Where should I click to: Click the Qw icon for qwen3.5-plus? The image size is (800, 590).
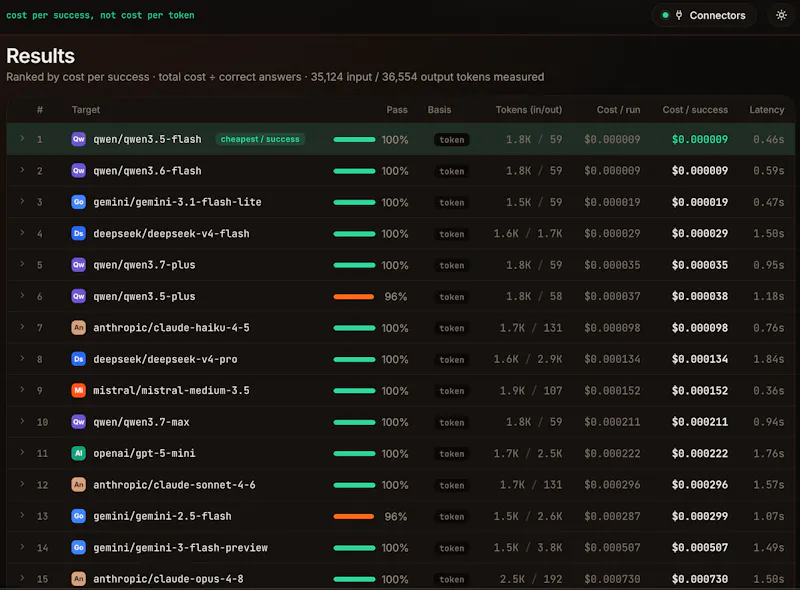[79, 296]
